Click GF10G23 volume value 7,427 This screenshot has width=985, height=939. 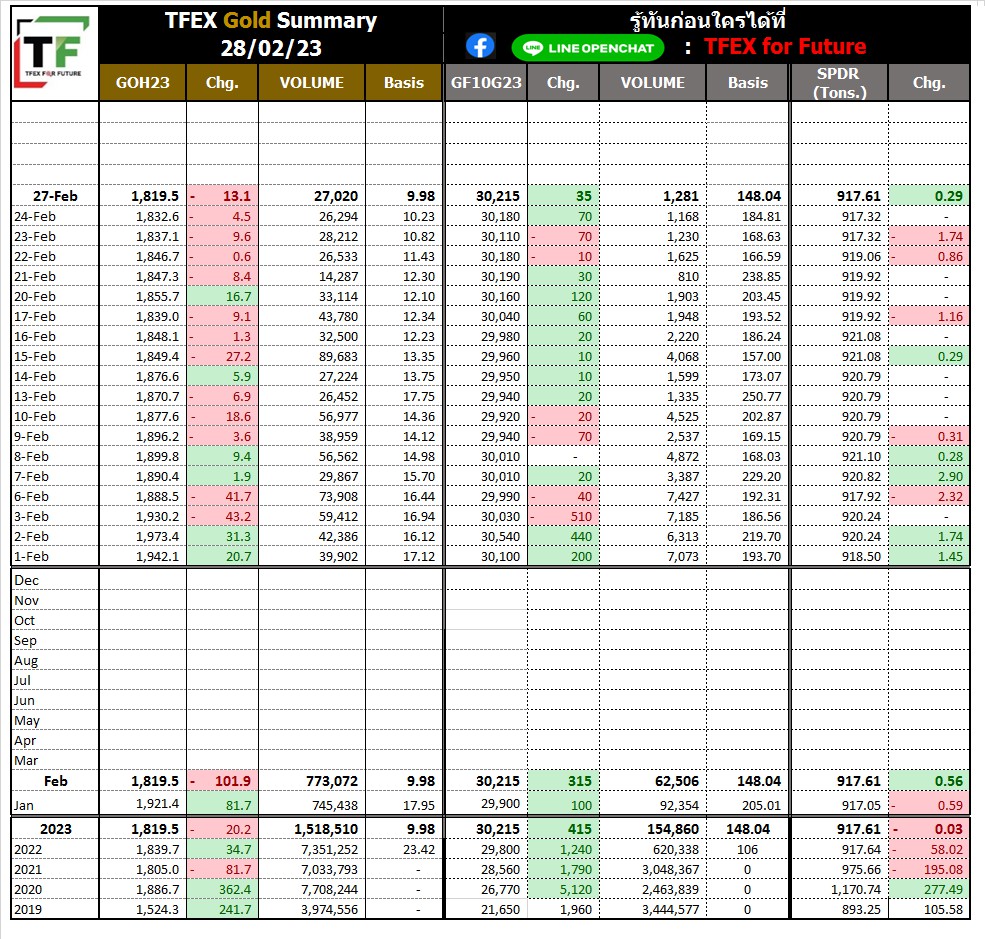point(683,496)
